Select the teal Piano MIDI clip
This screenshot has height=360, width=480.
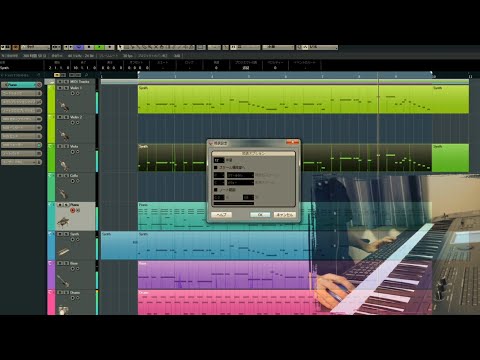[173, 216]
